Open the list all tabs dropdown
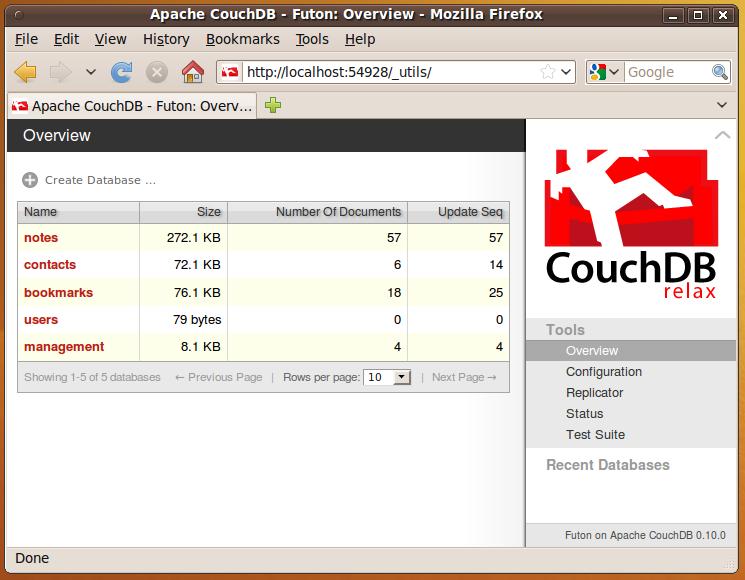The height and width of the screenshot is (580, 745). 723,105
